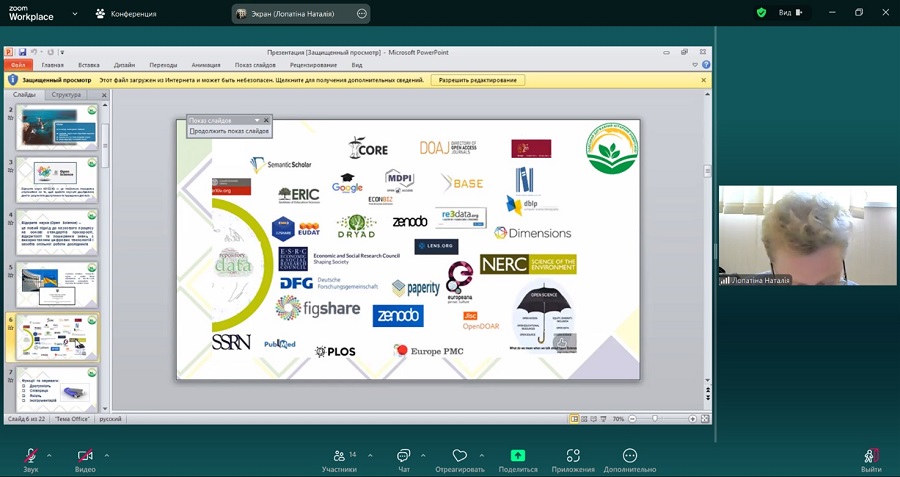This screenshot has width=900, height=477.
Task: Open the PowerPoint Help question mark icon
Action: point(706,65)
